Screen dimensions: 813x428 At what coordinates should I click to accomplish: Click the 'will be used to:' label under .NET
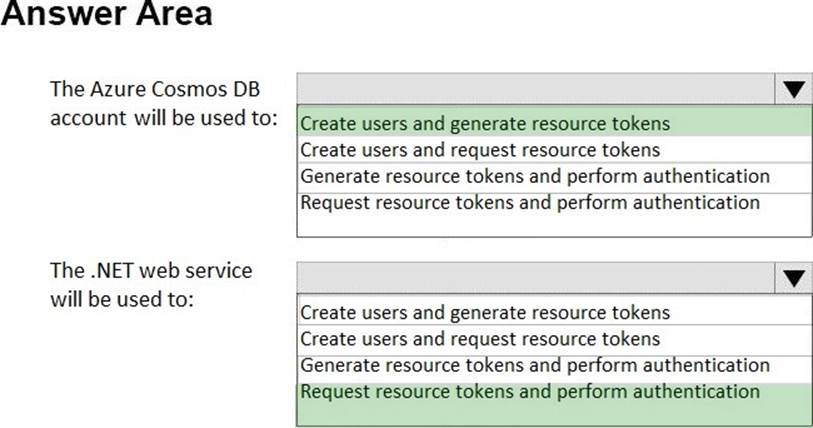click(x=121, y=299)
